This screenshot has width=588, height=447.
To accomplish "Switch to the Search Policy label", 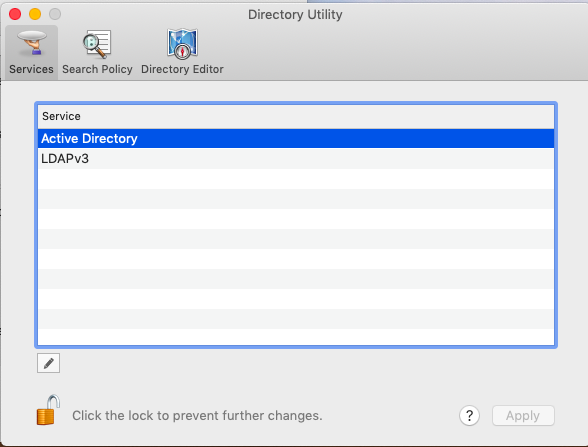I will [97, 69].
